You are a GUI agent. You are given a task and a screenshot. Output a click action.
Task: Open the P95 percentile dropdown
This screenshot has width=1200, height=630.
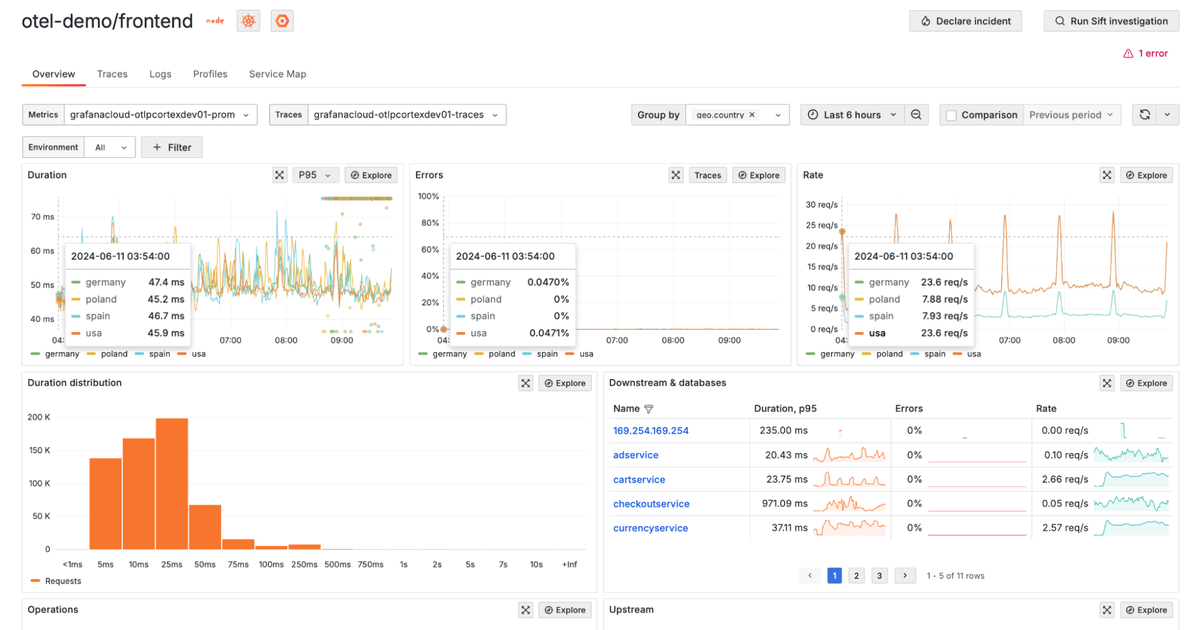pyautogui.click(x=315, y=175)
